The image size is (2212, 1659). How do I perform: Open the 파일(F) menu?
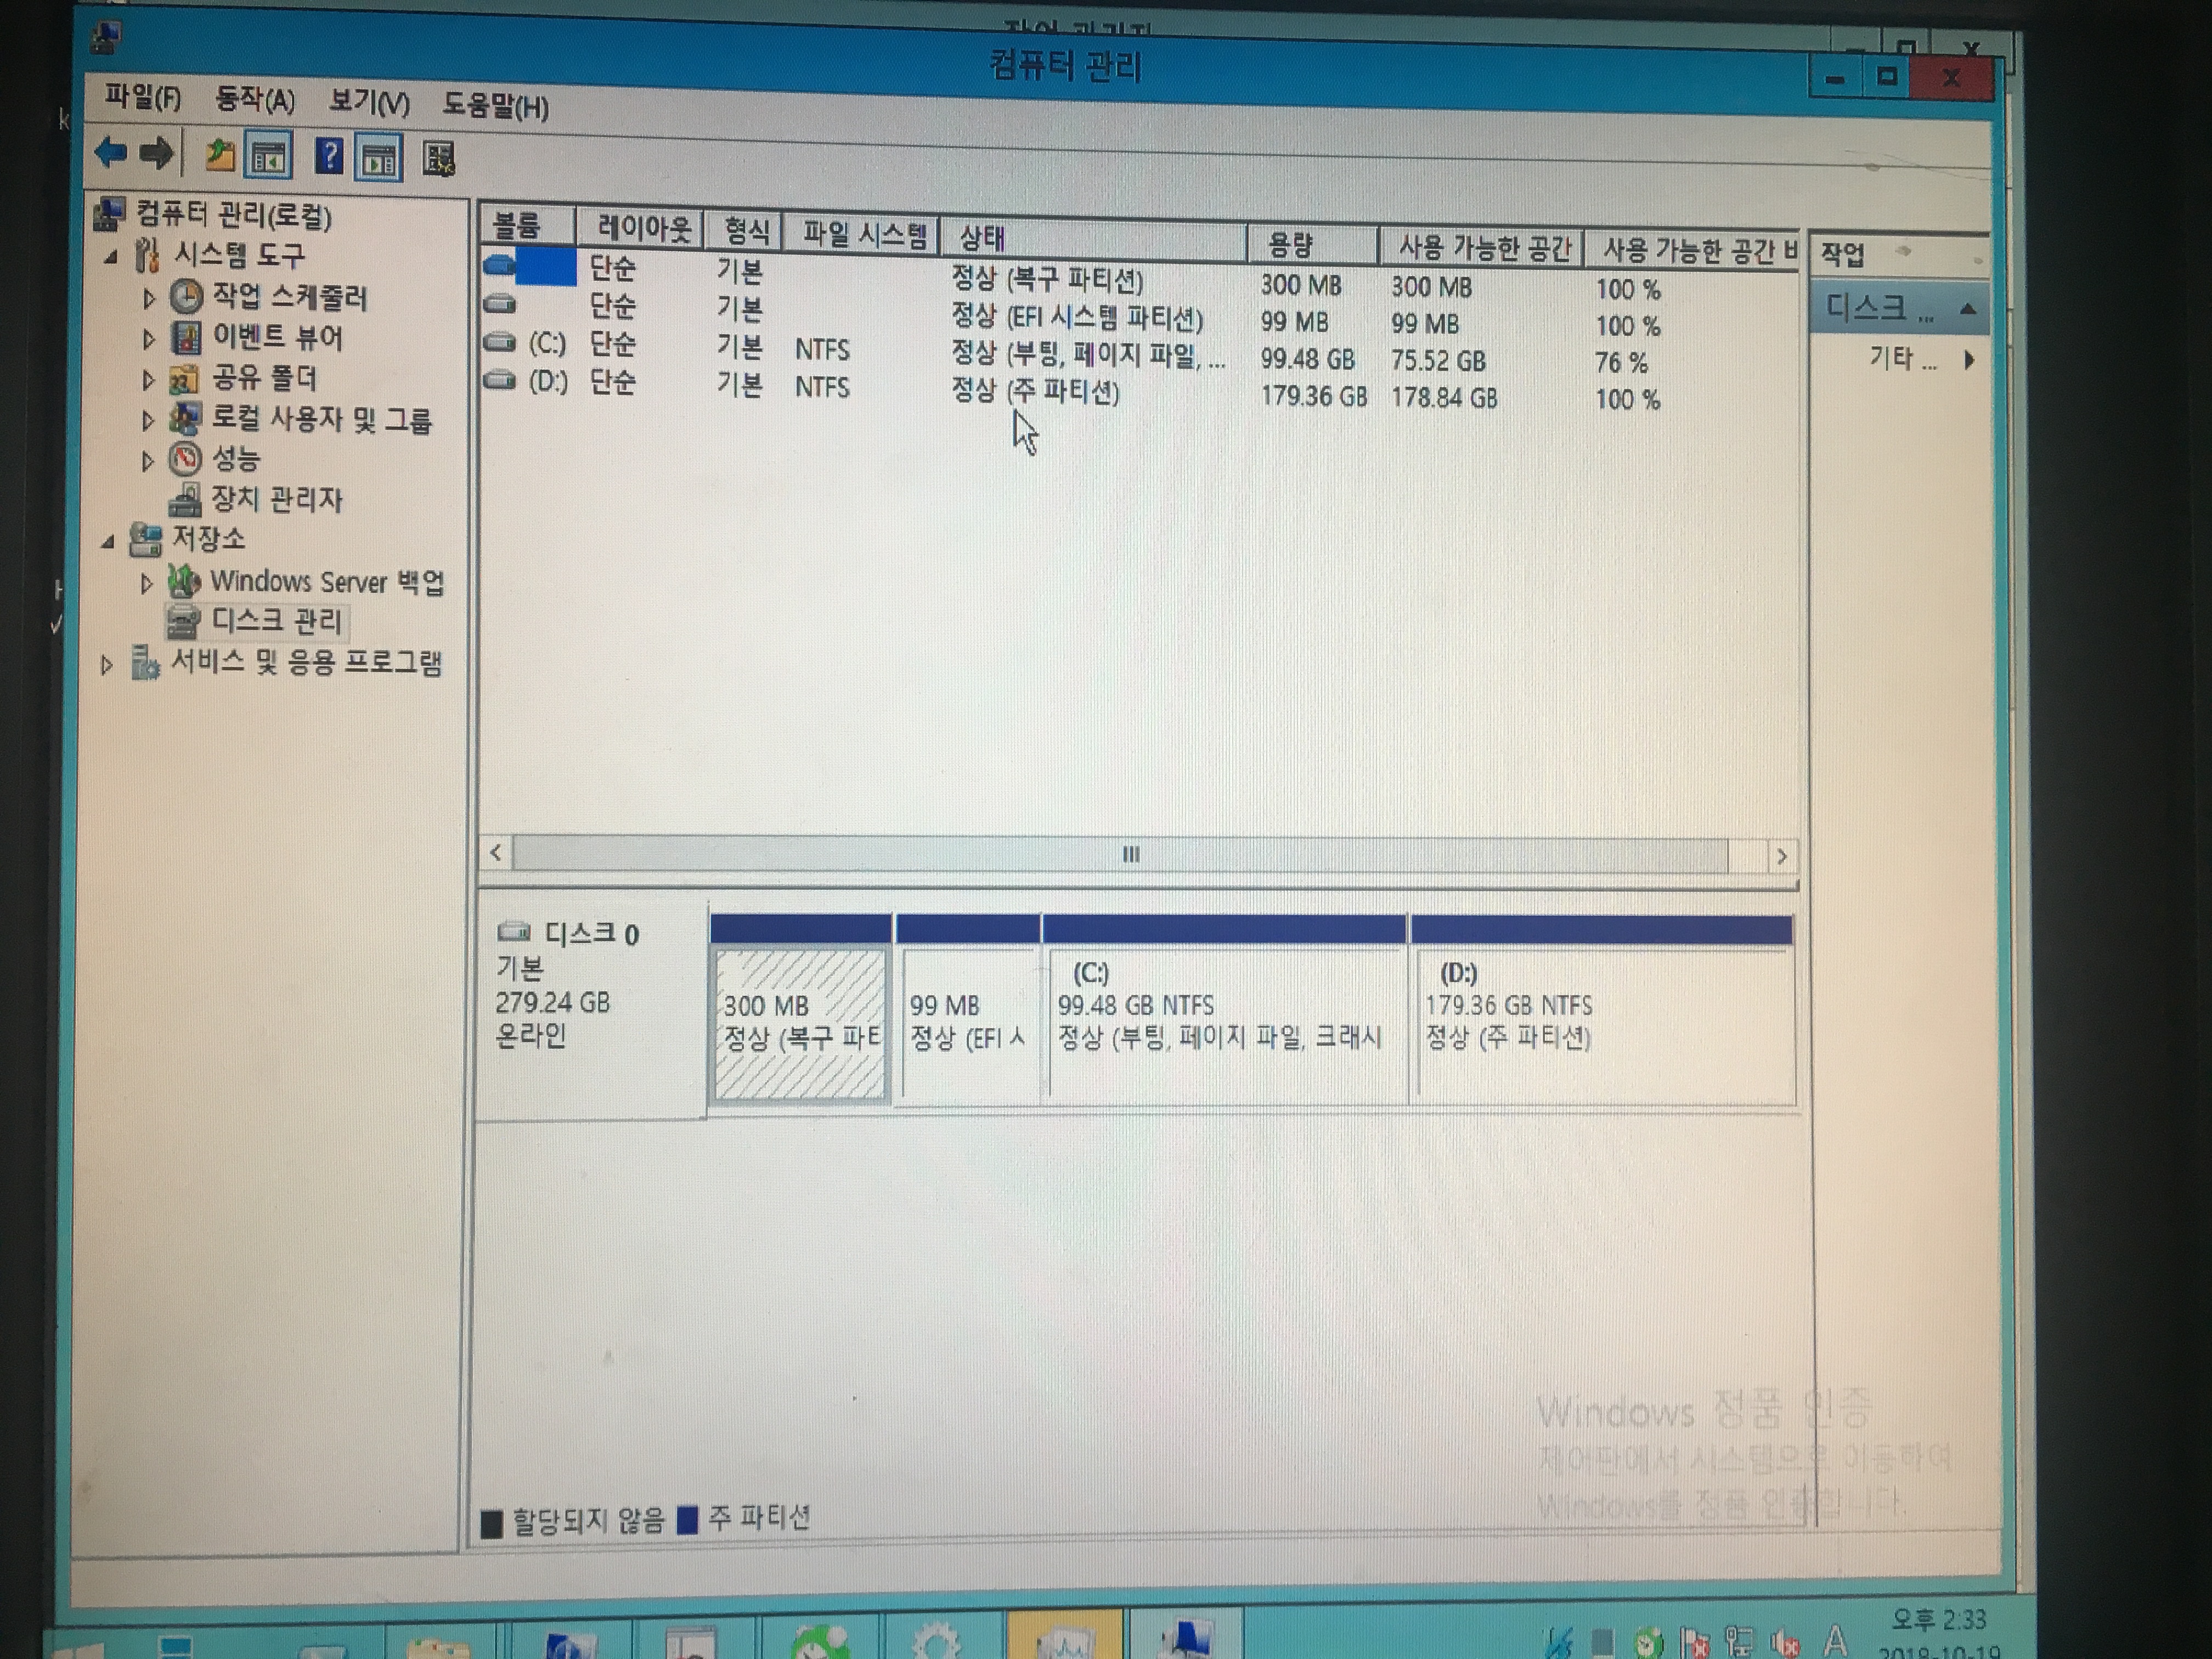[143, 98]
